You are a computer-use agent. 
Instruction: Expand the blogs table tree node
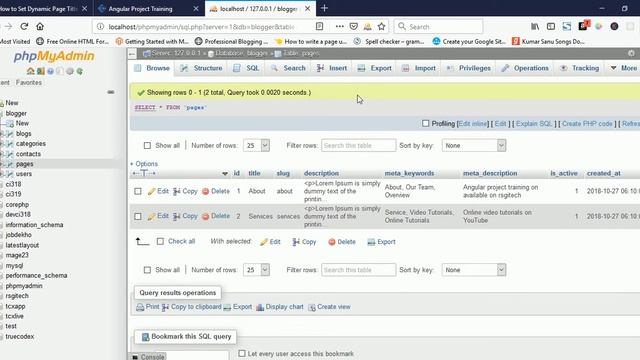pyautogui.click(x=2, y=133)
